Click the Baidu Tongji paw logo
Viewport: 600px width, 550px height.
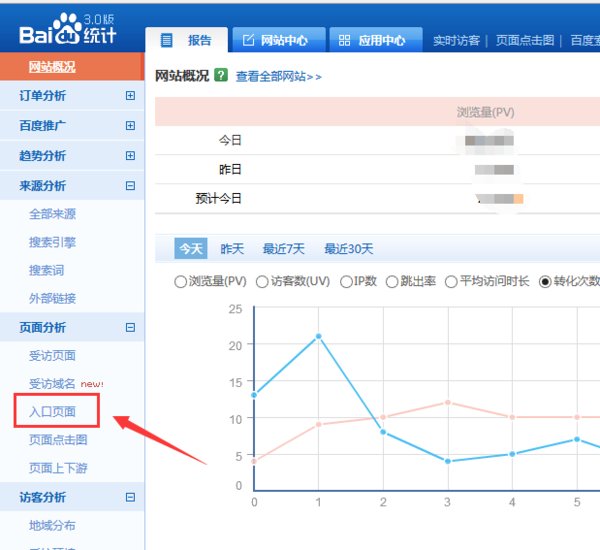click(67, 28)
